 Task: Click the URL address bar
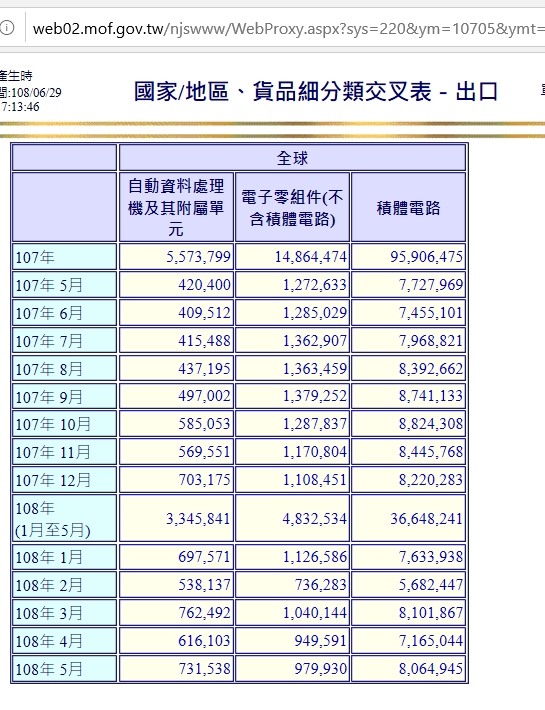point(288,29)
